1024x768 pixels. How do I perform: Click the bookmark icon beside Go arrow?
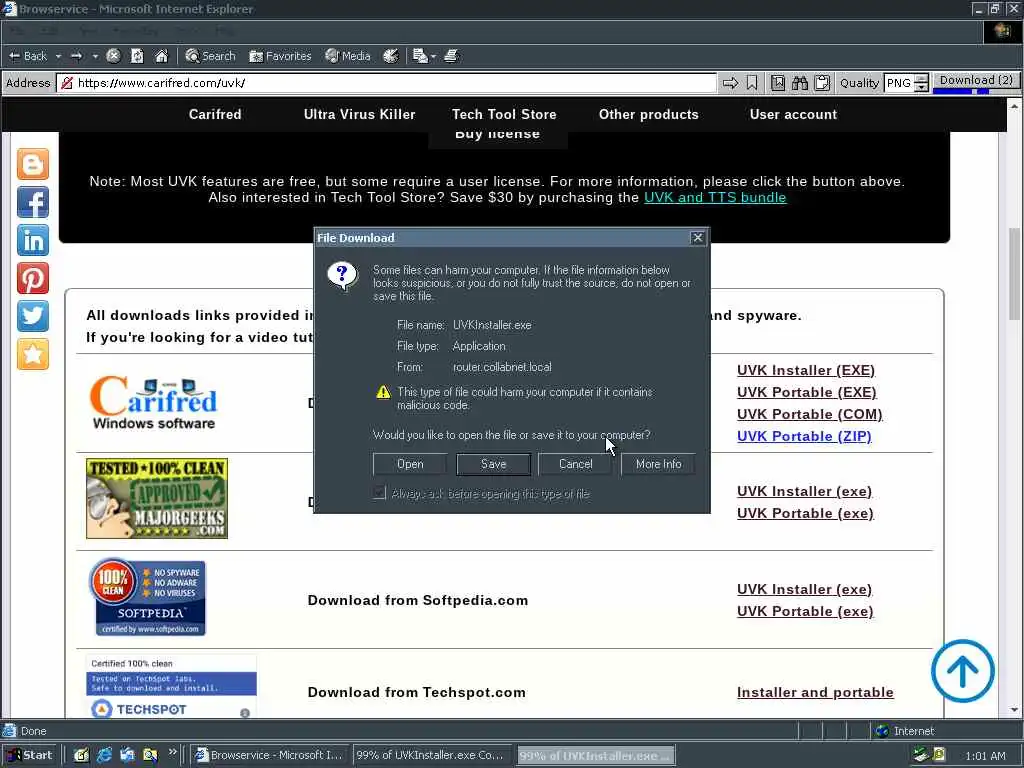coord(752,83)
